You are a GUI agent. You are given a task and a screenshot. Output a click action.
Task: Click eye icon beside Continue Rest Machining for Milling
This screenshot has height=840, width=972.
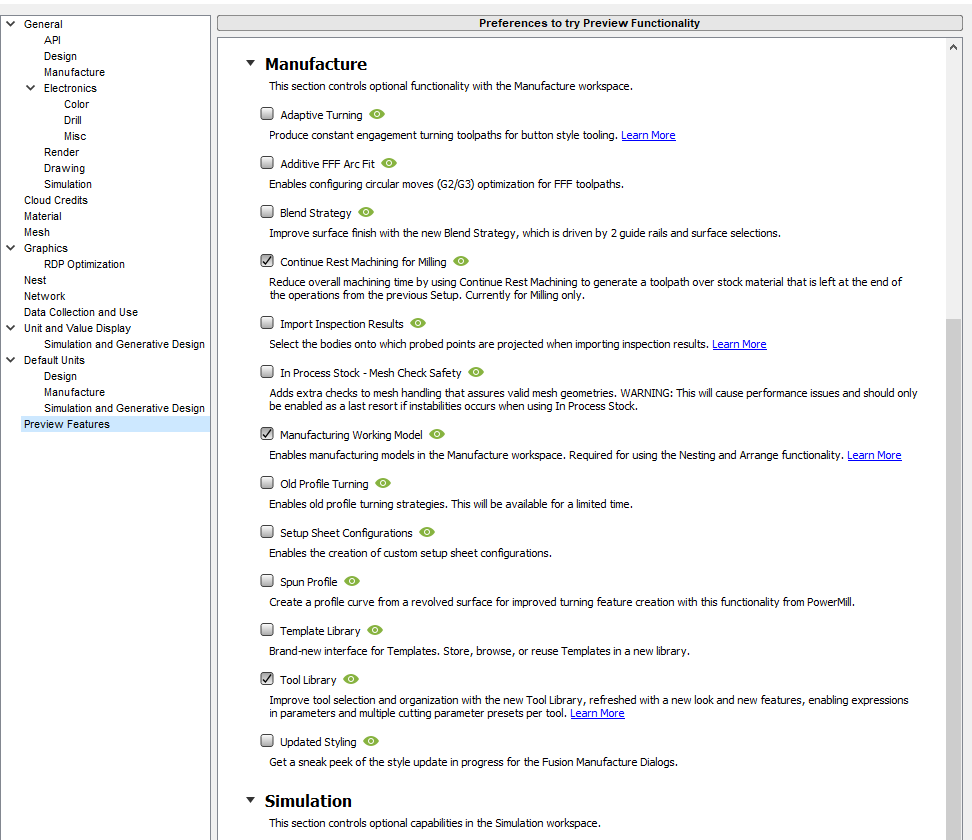461,261
